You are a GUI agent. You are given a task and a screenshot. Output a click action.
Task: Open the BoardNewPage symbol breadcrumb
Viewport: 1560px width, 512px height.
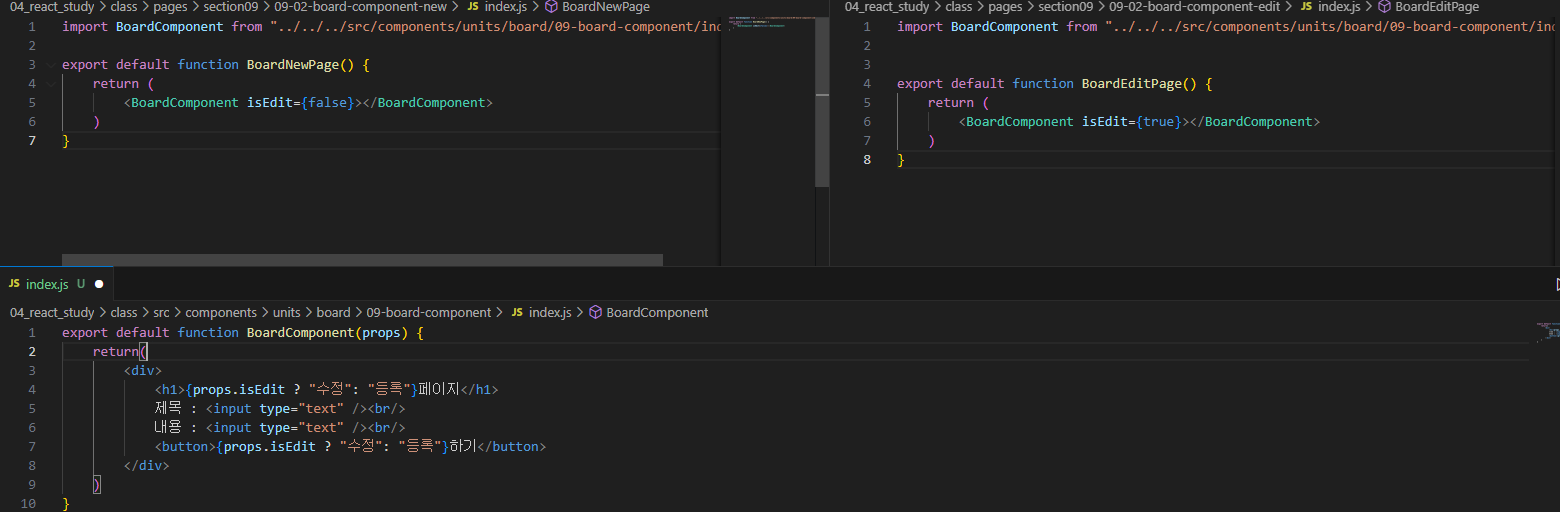click(606, 7)
